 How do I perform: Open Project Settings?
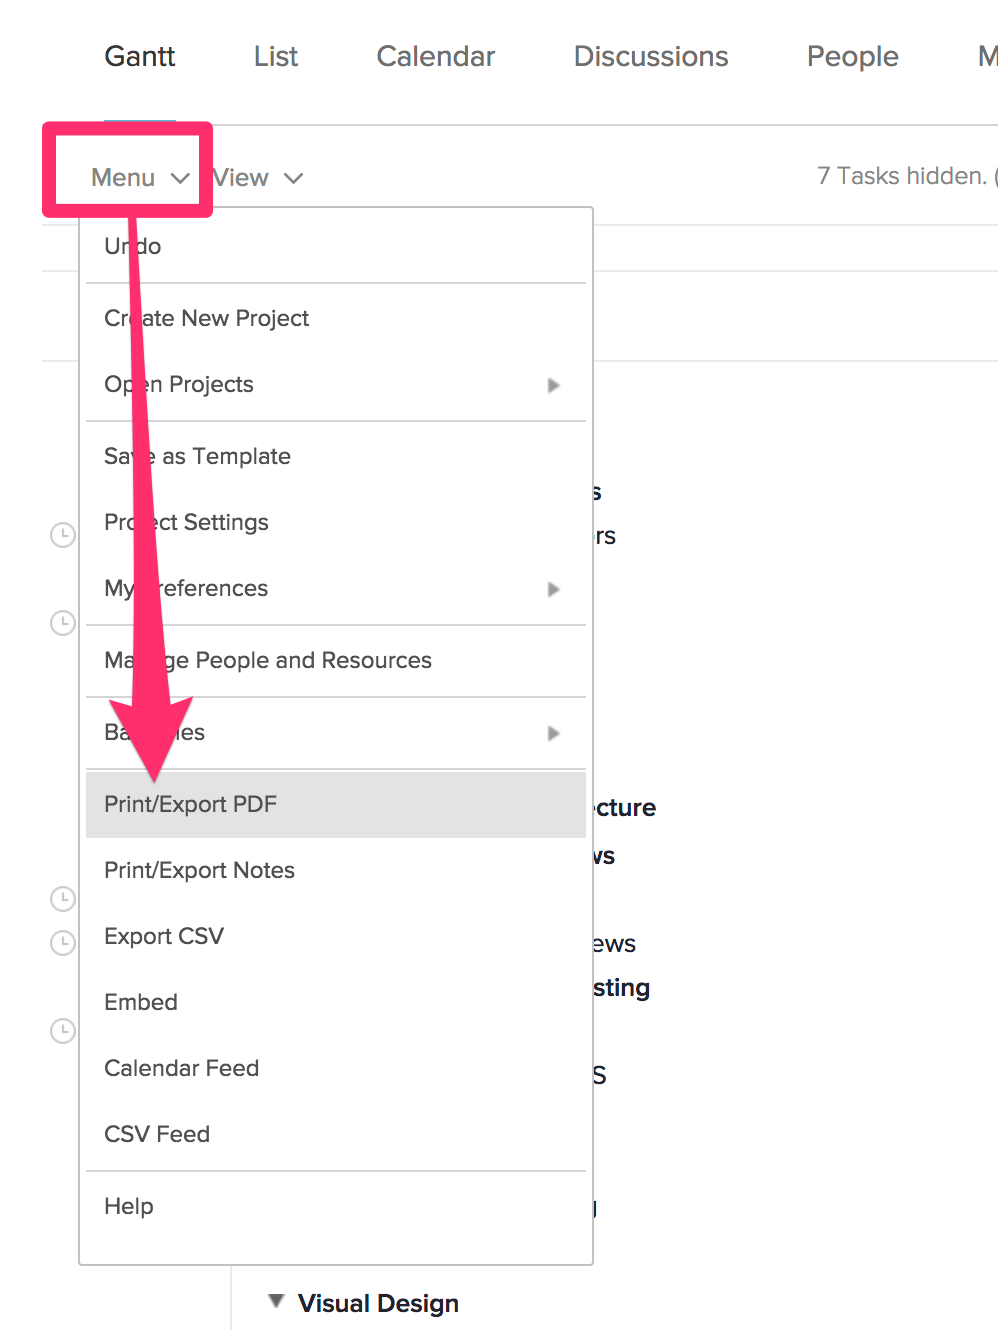(186, 522)
